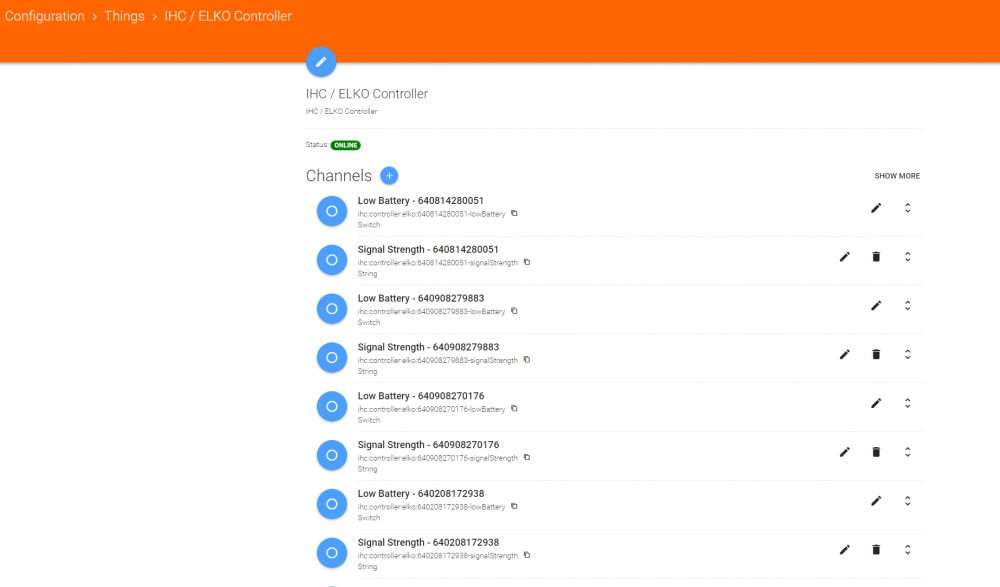The width and height of the screenshot is (1000, 587).
Task: Copy the 640908279883-lowBattery channel UID
Action: (x=514, y=311)
